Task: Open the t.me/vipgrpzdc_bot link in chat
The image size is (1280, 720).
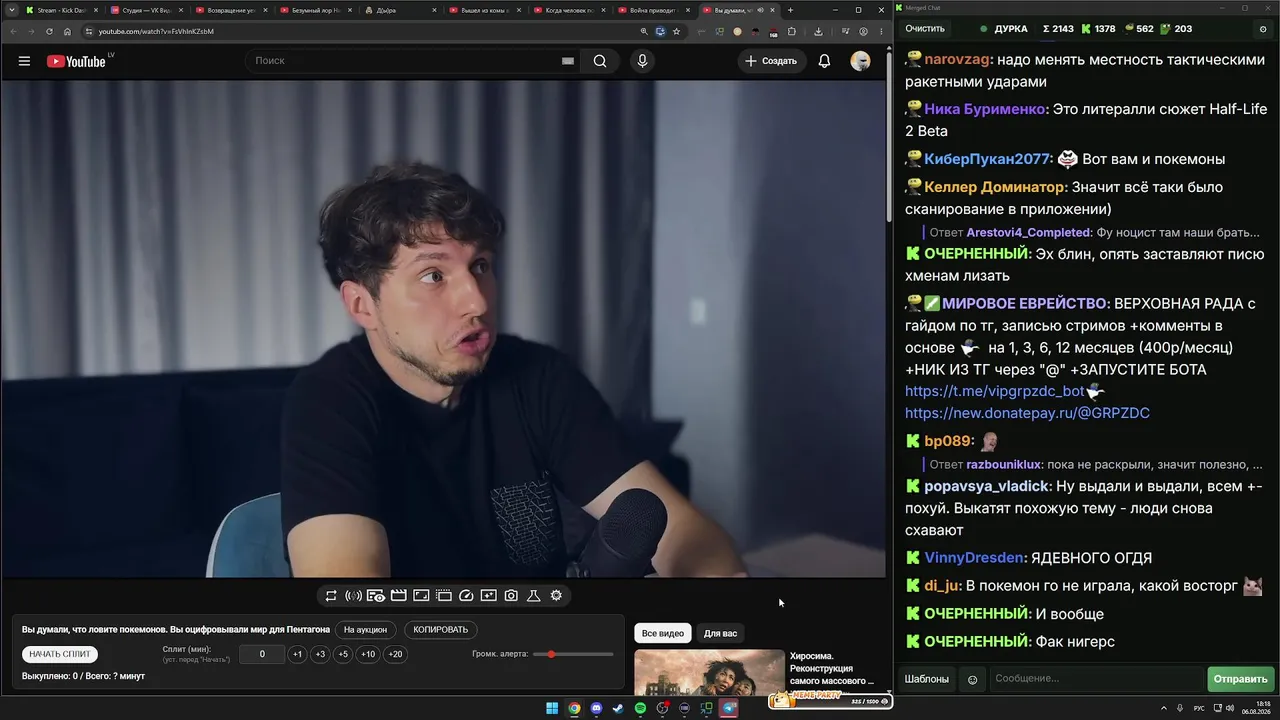Action: [995, 392]
